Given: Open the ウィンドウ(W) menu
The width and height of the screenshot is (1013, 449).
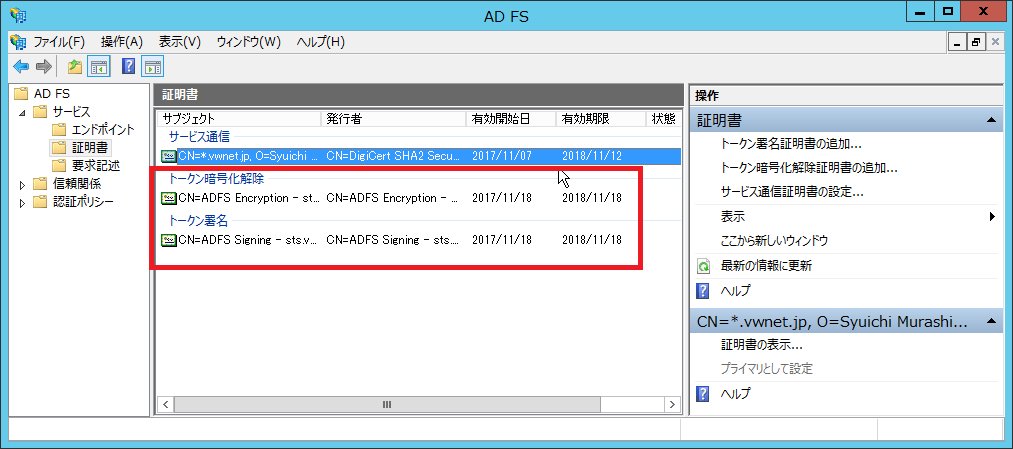Looking at the screenshot, I should tap(249, 42).
